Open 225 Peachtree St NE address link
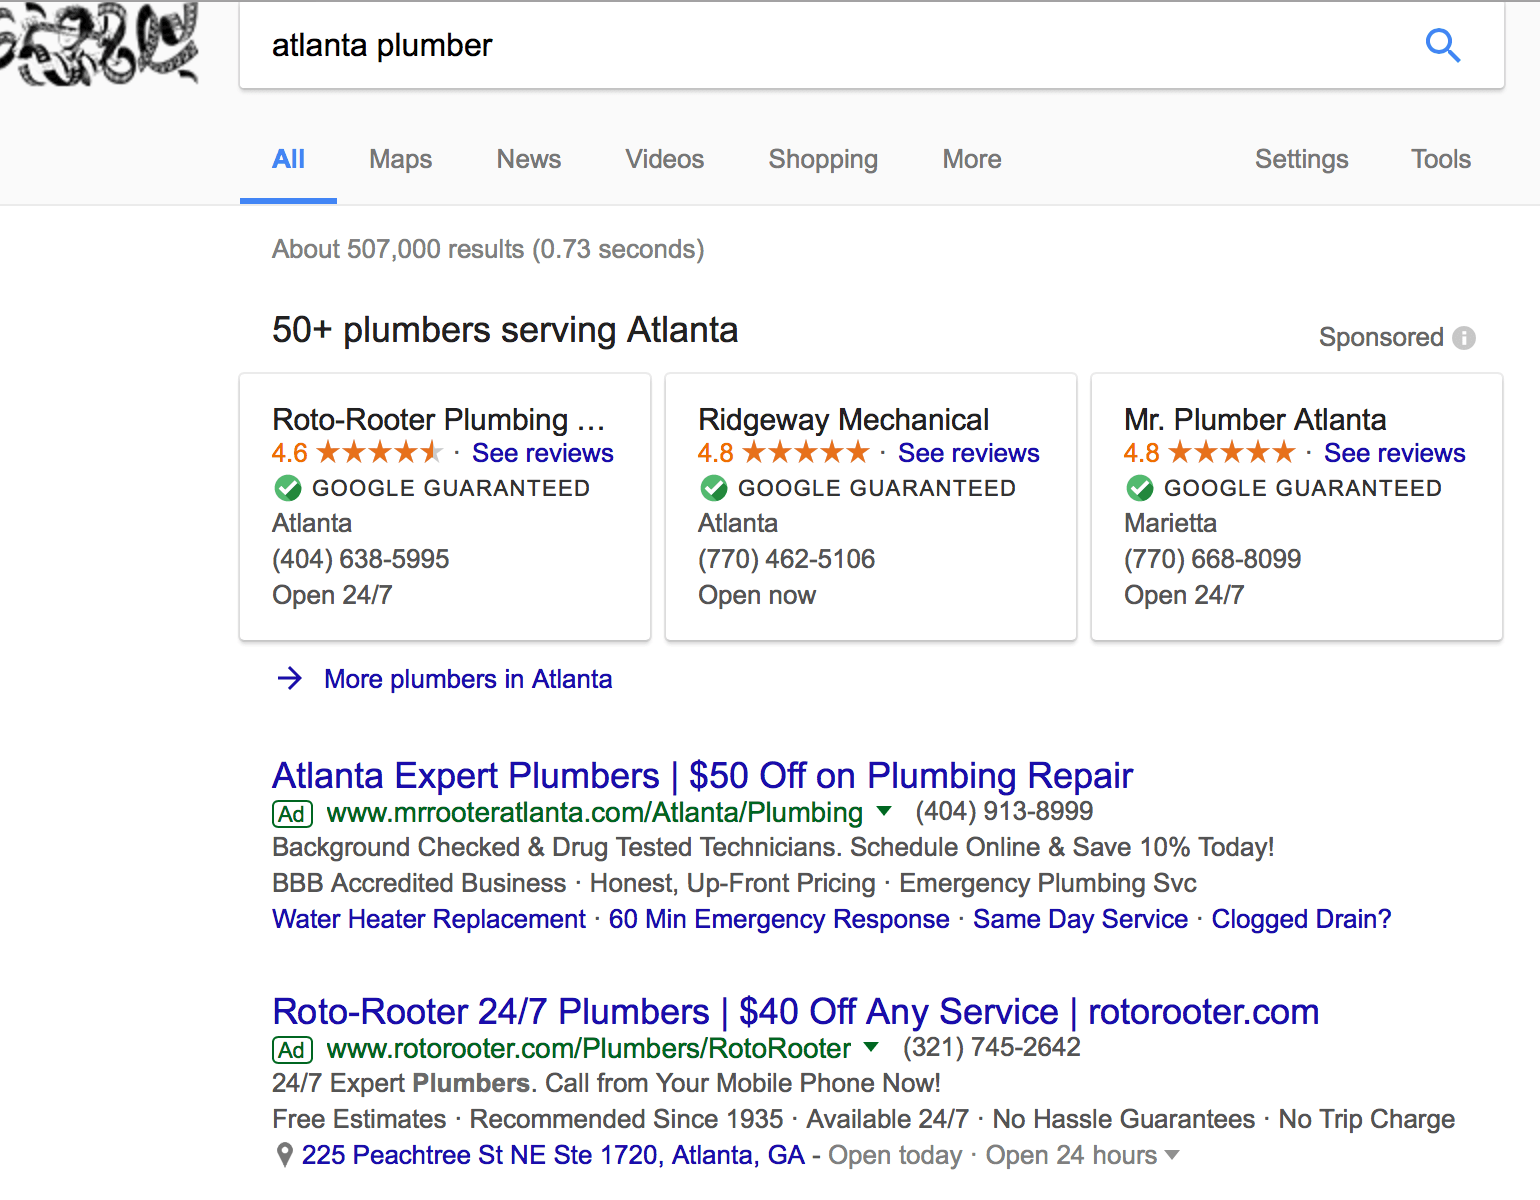This screenshot has height=1200, width=1540. pyautogui.click(x=553, y=1155)
